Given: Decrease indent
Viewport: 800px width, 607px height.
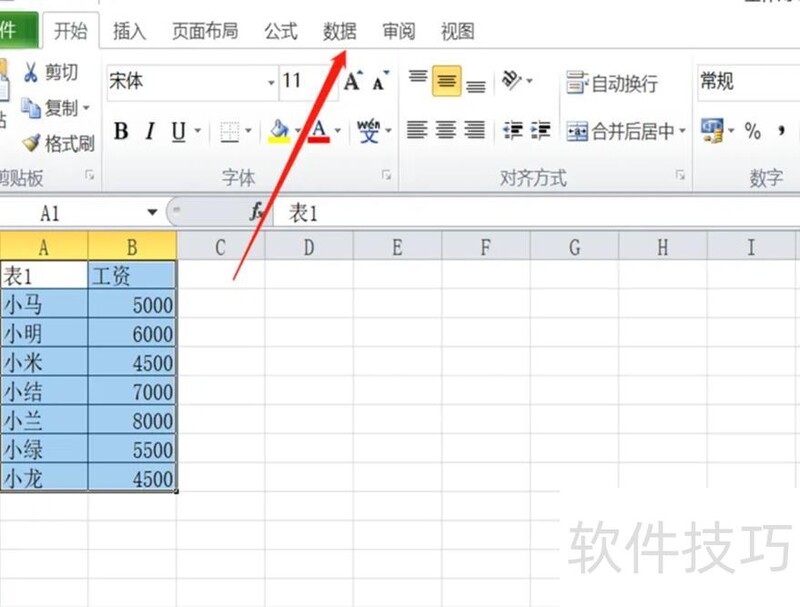Looking at the screenshot, I should pyautogui.click(x=512, y=130).
